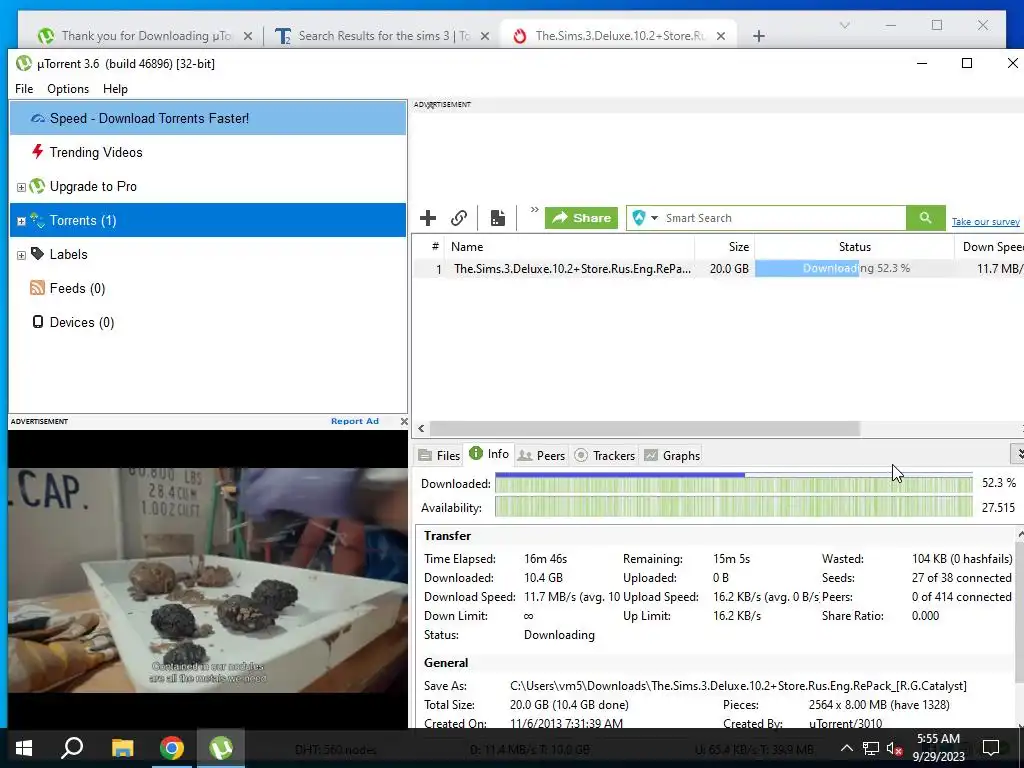Select Feeds (0) in the sidebar
Viewport: 1024px width, 768px height.
pyautogui.click(x=77, y=288)
